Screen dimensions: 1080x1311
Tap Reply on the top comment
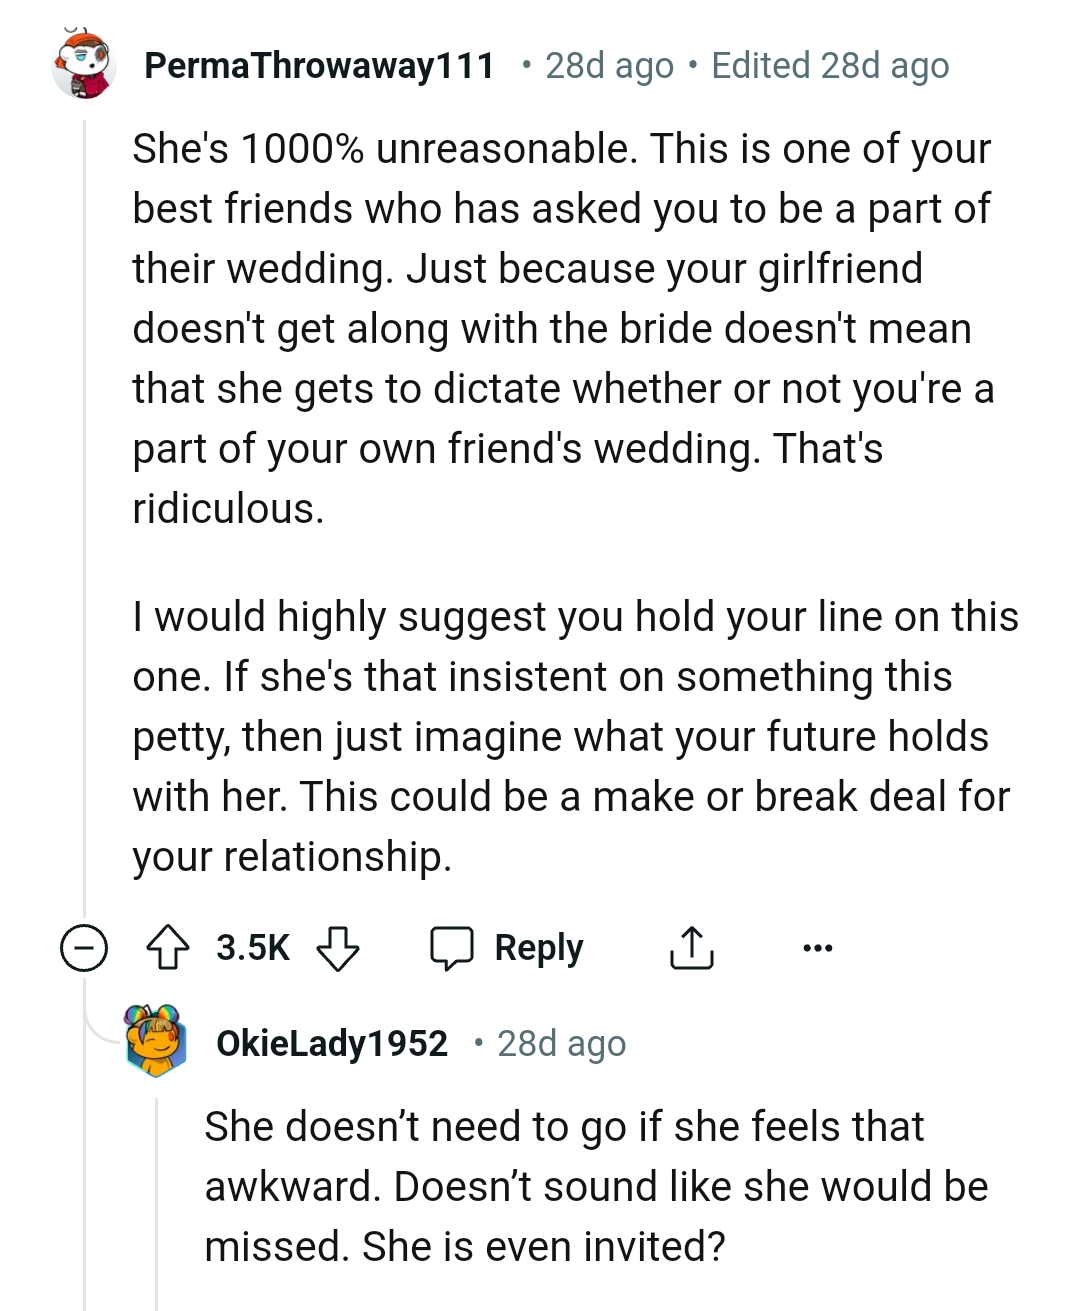(539, 947)
